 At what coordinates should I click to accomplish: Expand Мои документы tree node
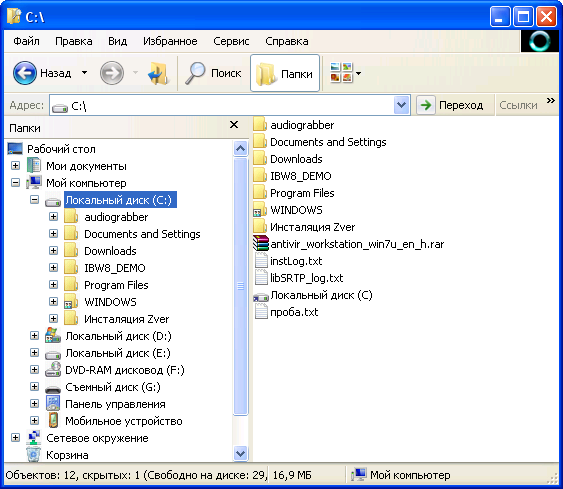click(15, 166)
